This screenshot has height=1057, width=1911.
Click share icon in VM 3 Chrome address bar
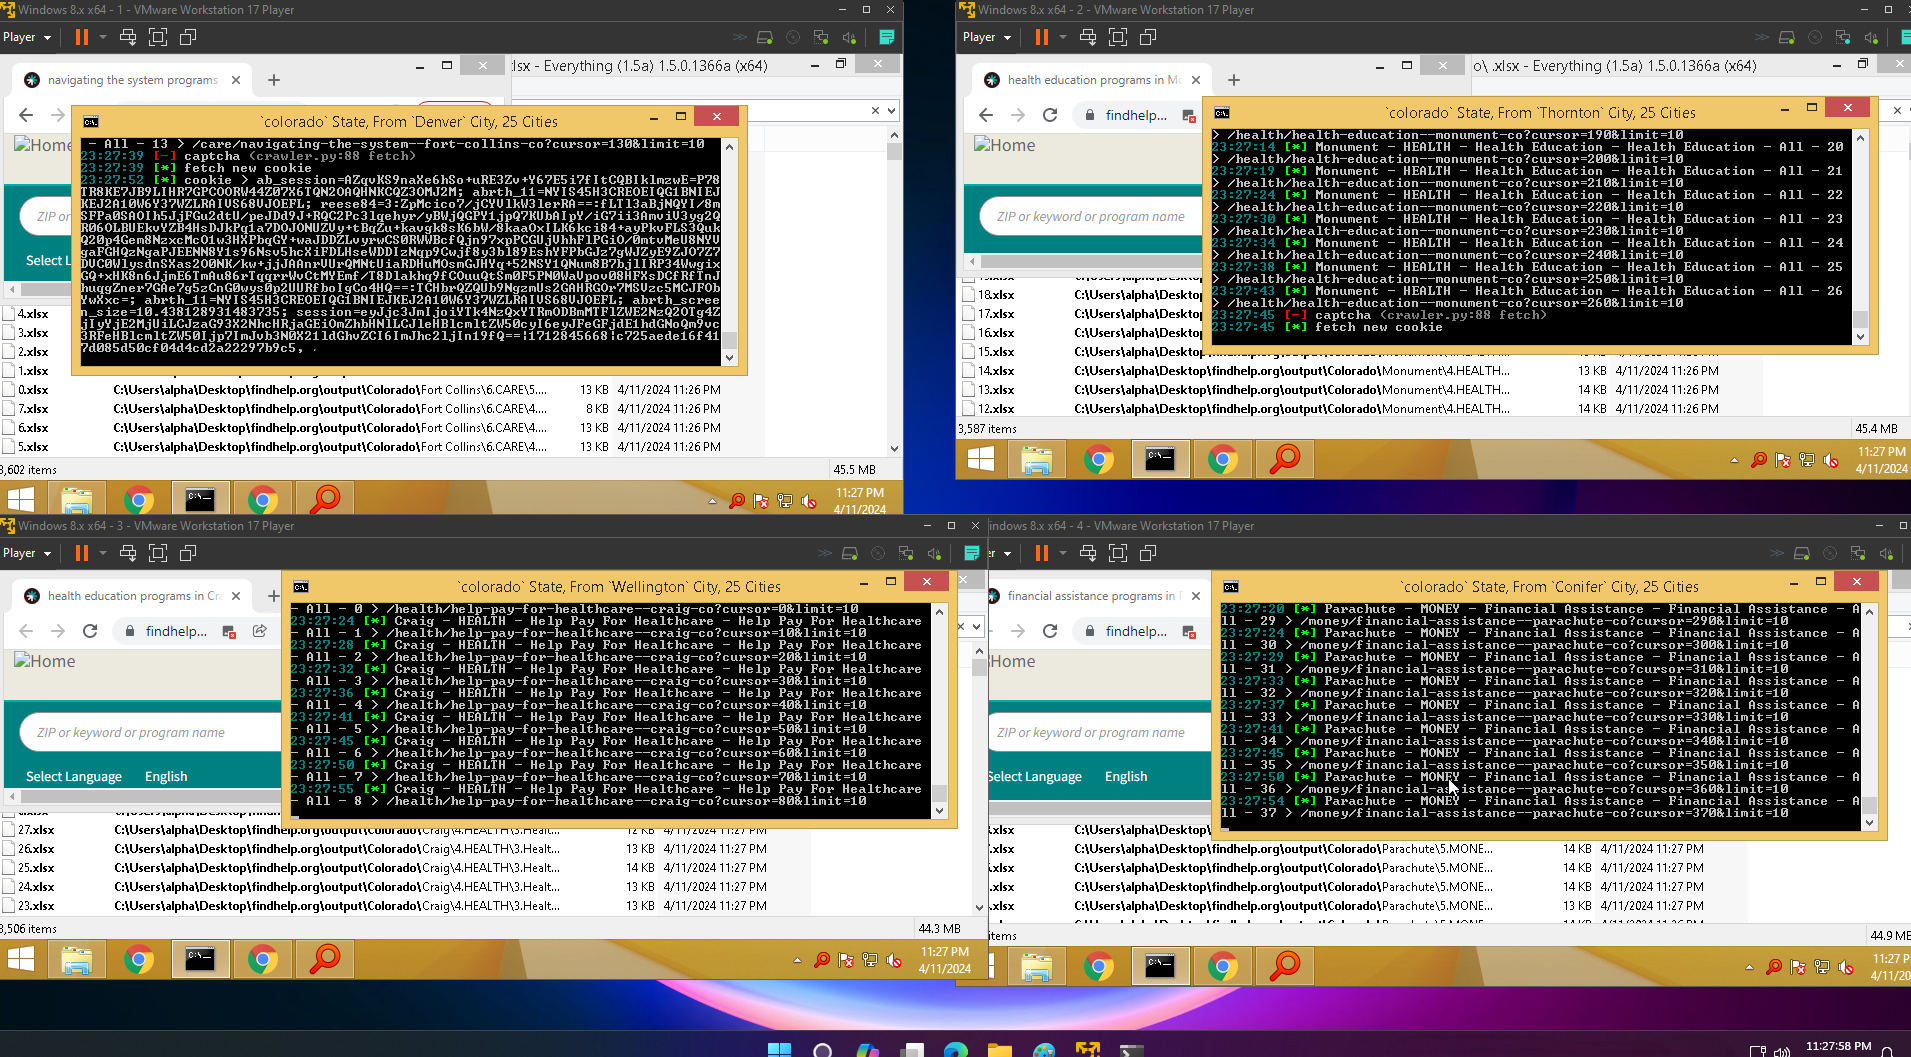click(260, 631)
